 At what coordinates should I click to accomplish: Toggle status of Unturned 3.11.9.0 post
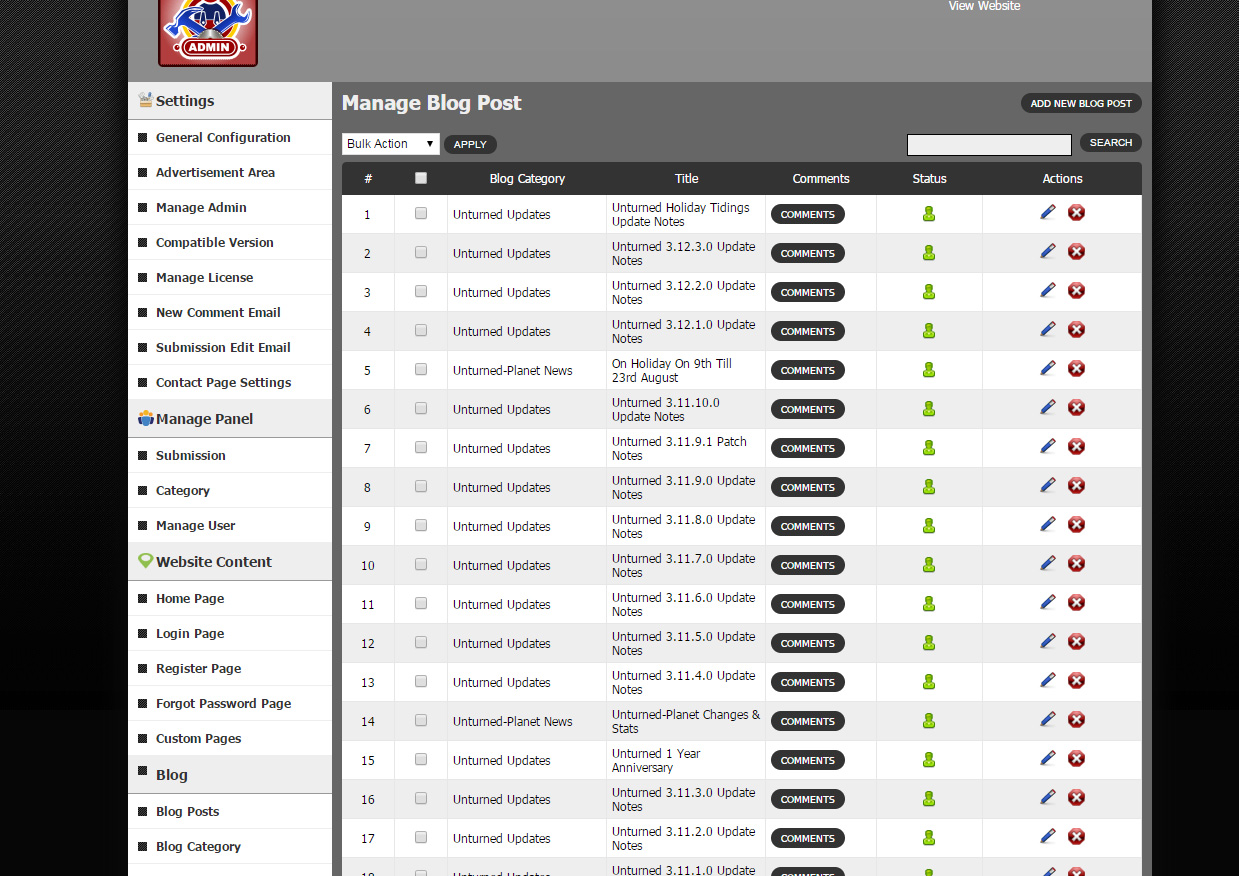tap(929, 487)
